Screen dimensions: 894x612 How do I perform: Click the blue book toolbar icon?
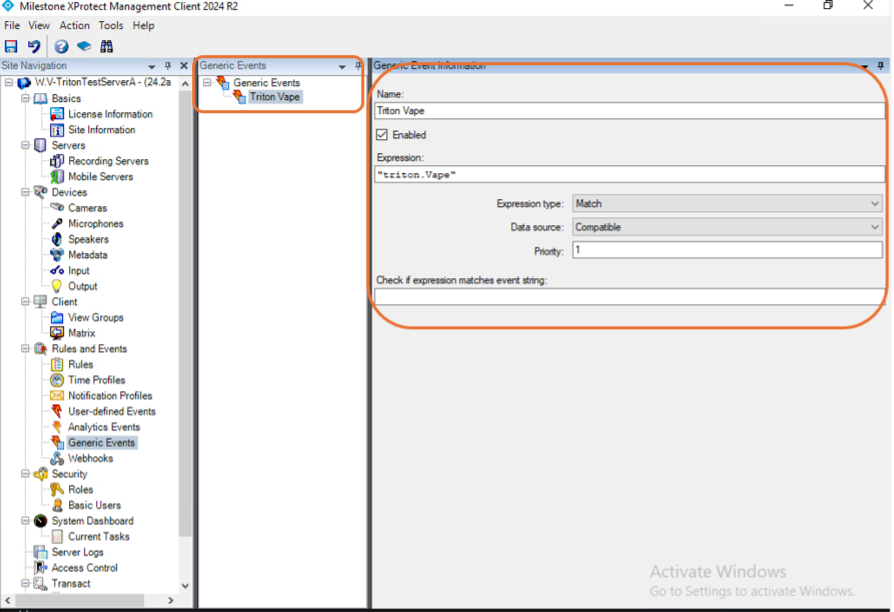(84, 46)
